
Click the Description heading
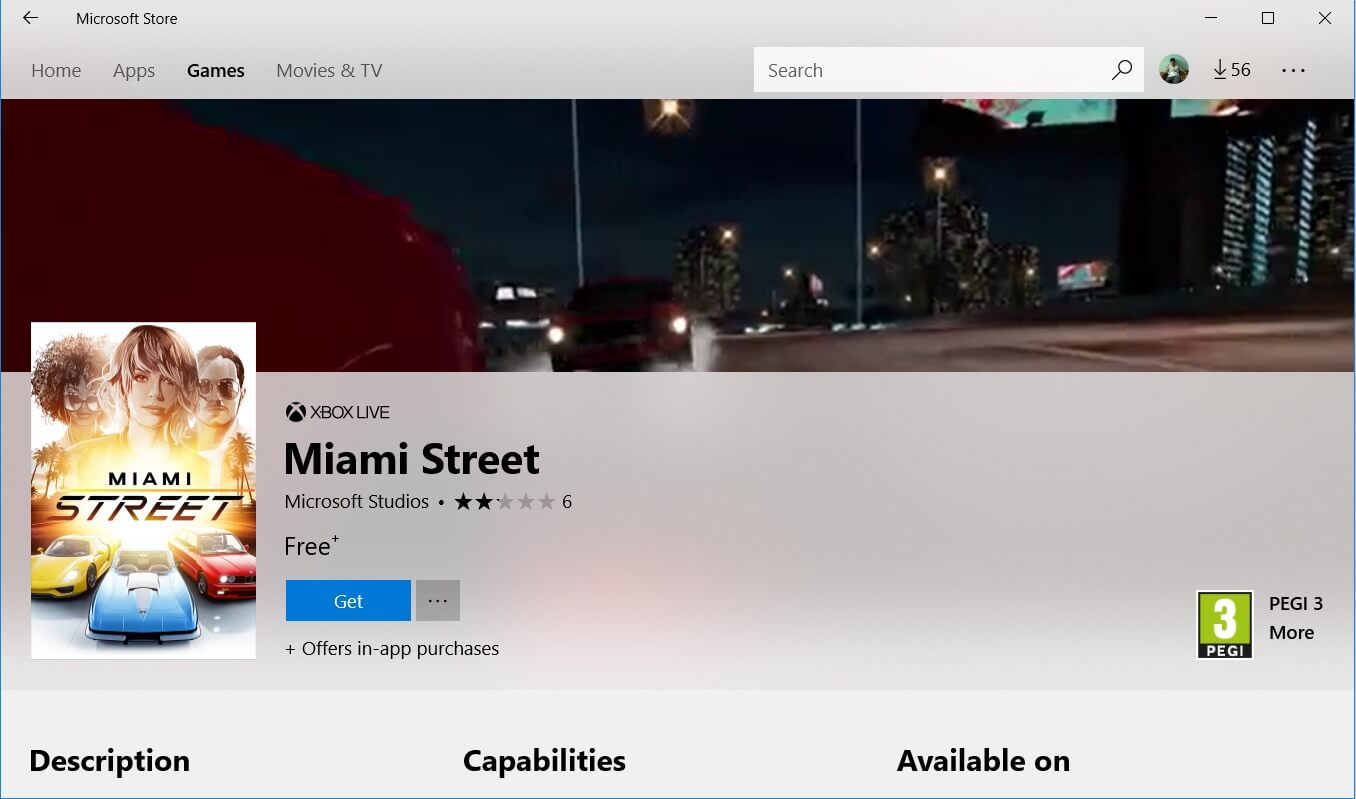pyautogui.click(x=110, y=761)
